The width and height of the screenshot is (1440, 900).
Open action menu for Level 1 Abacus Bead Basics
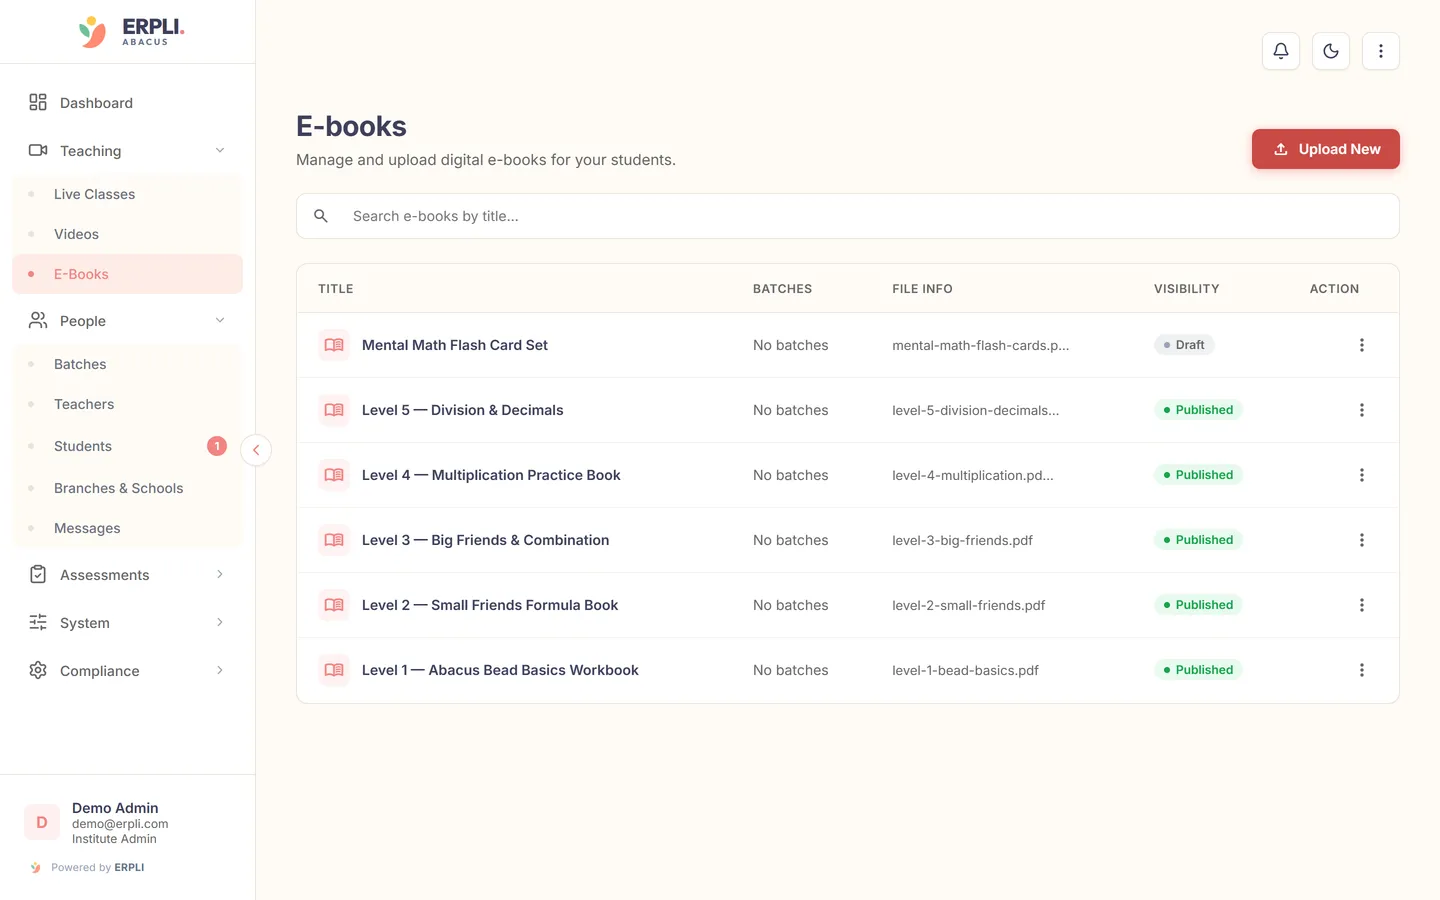(1361, 670)
